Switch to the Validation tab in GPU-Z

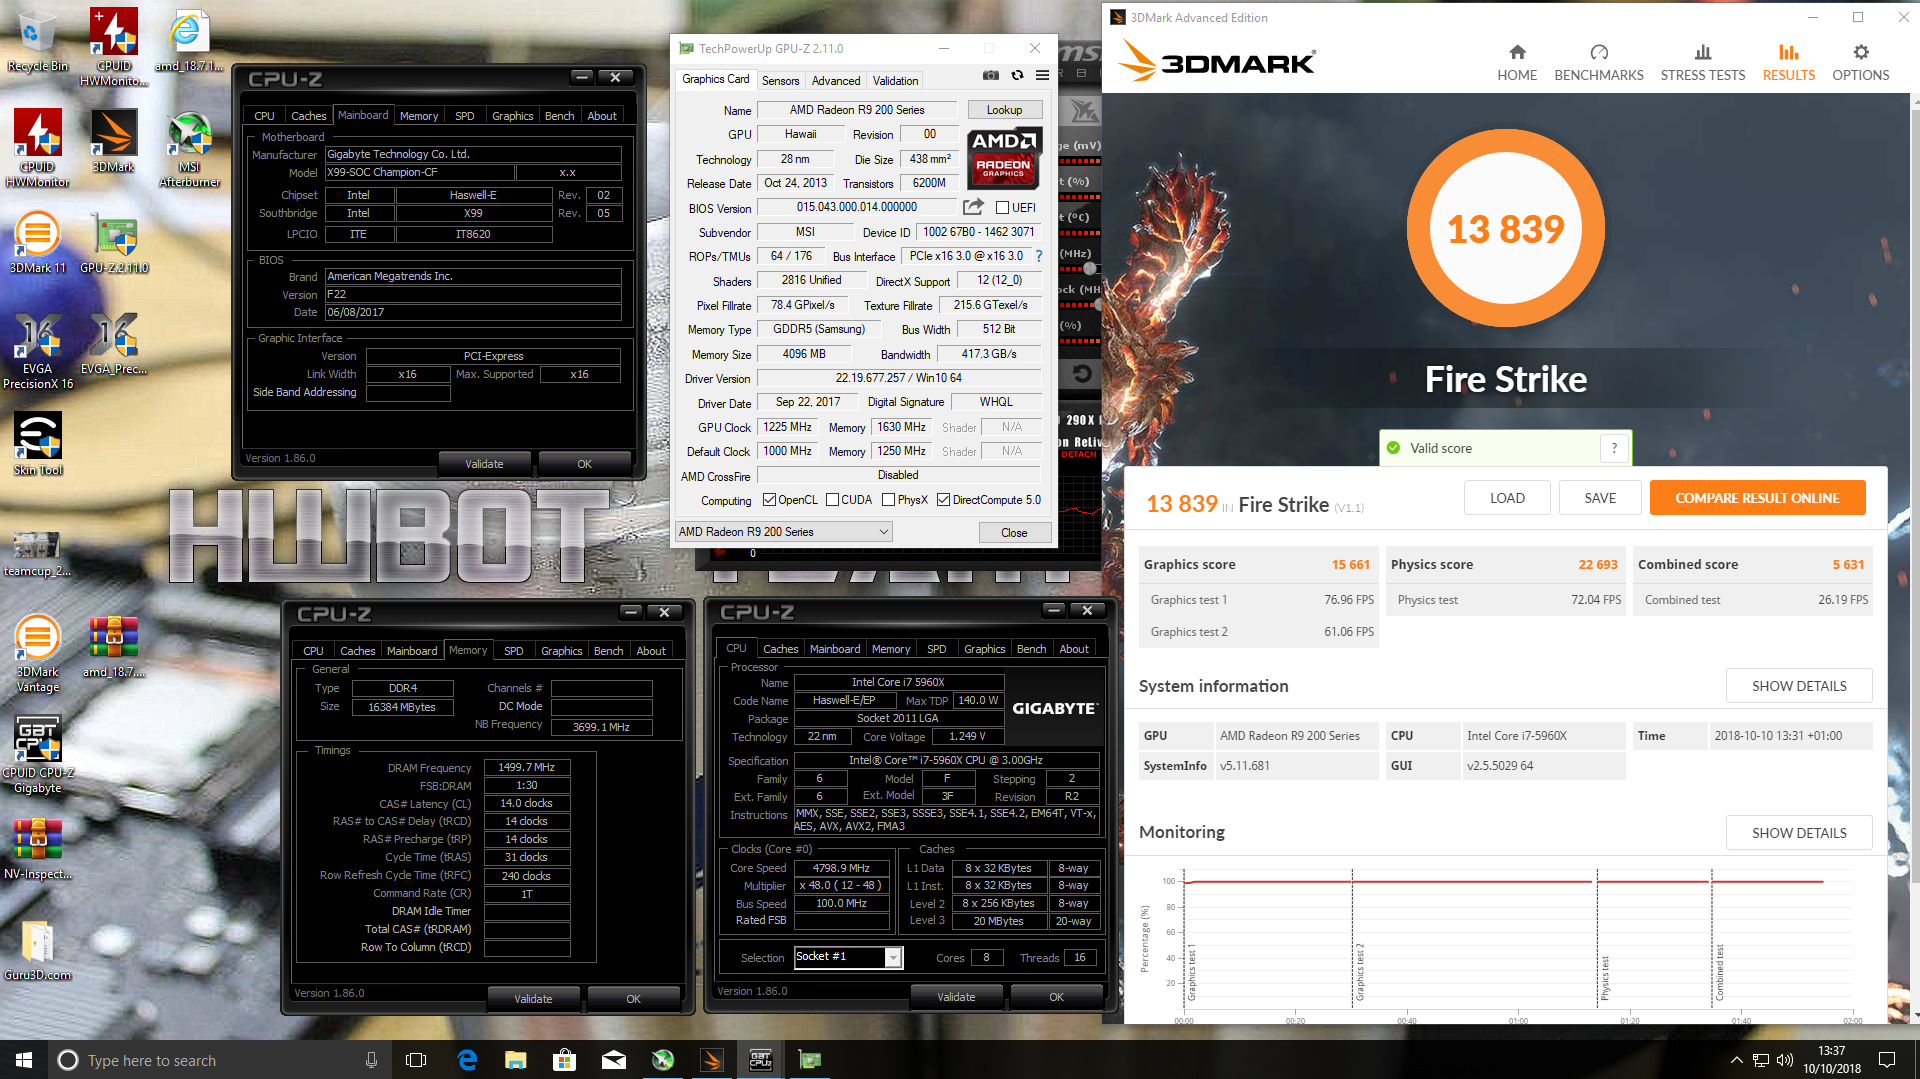pos(895,81)
